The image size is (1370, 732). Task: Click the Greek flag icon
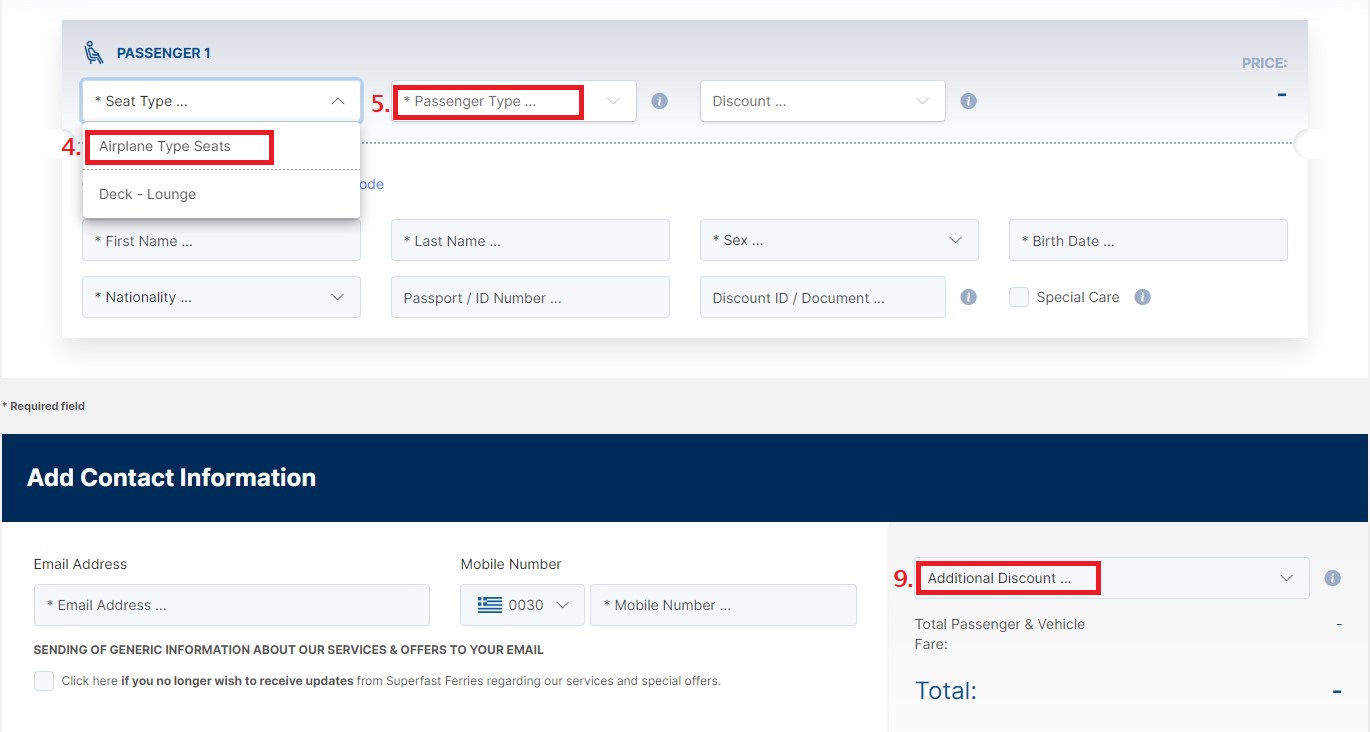490,605
